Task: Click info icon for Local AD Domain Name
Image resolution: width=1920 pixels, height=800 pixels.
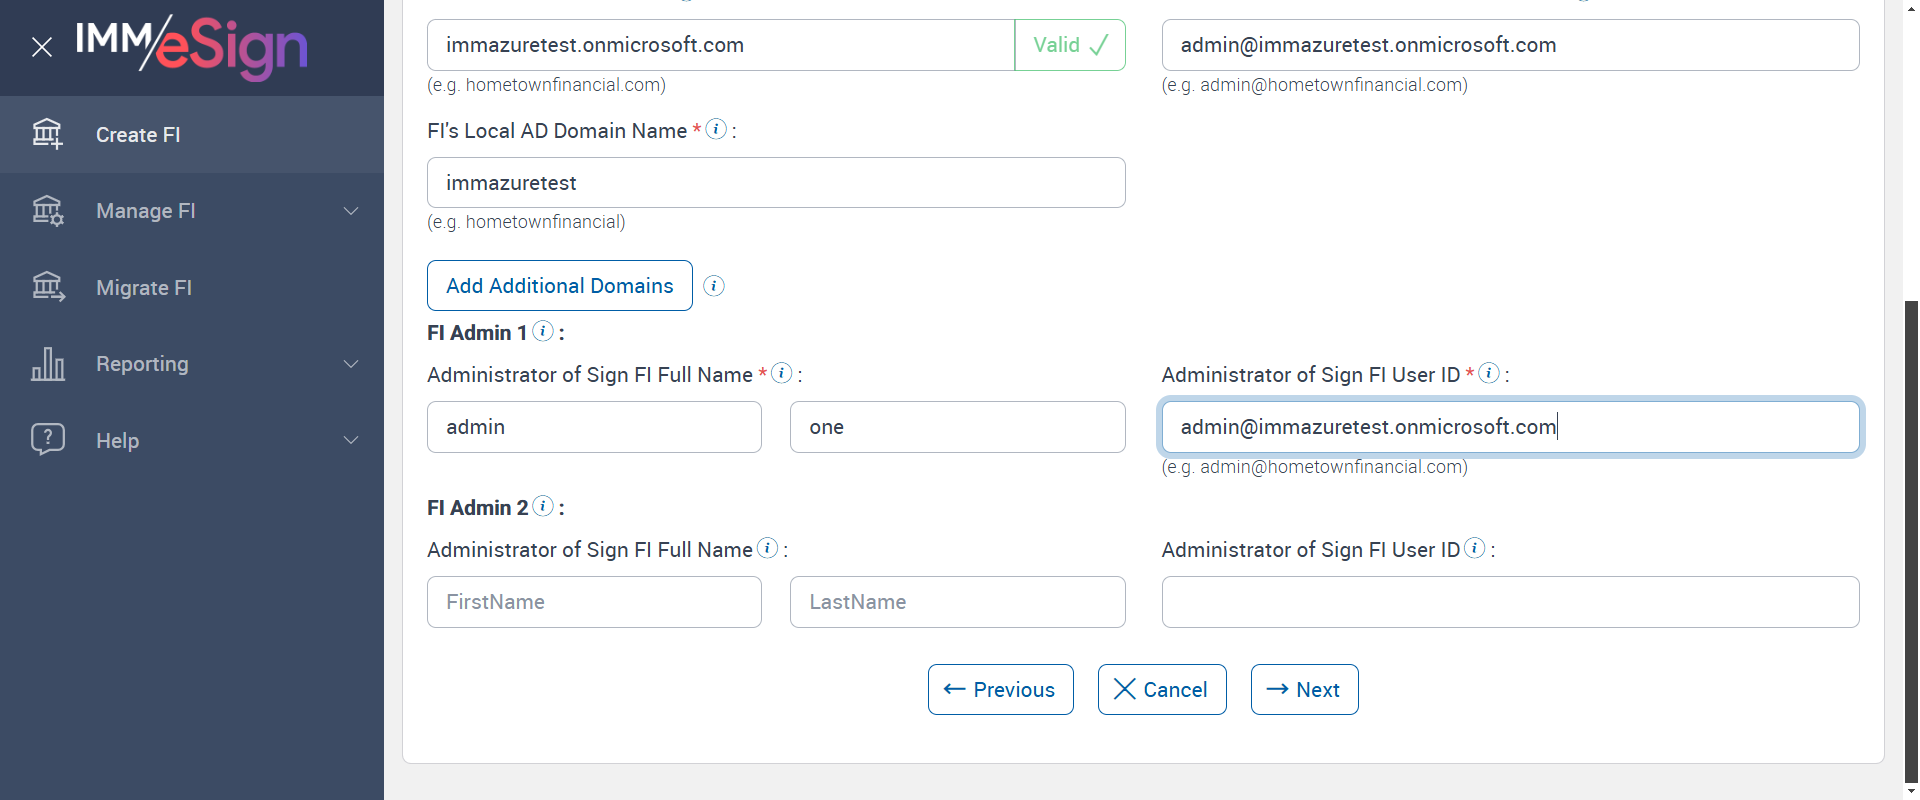Action: pos(716,129)
